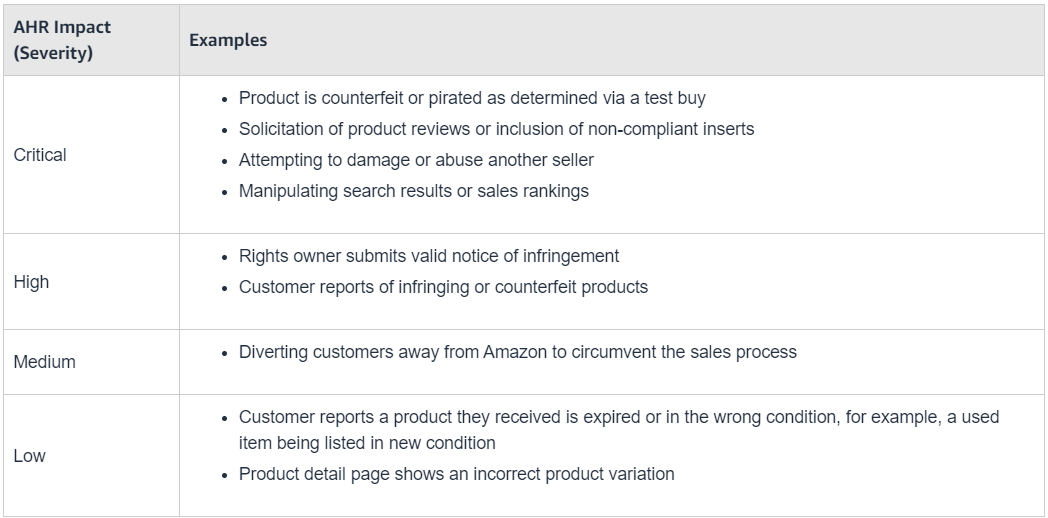
Task: Click the "Medium" severity label
Action: [44, 362]
